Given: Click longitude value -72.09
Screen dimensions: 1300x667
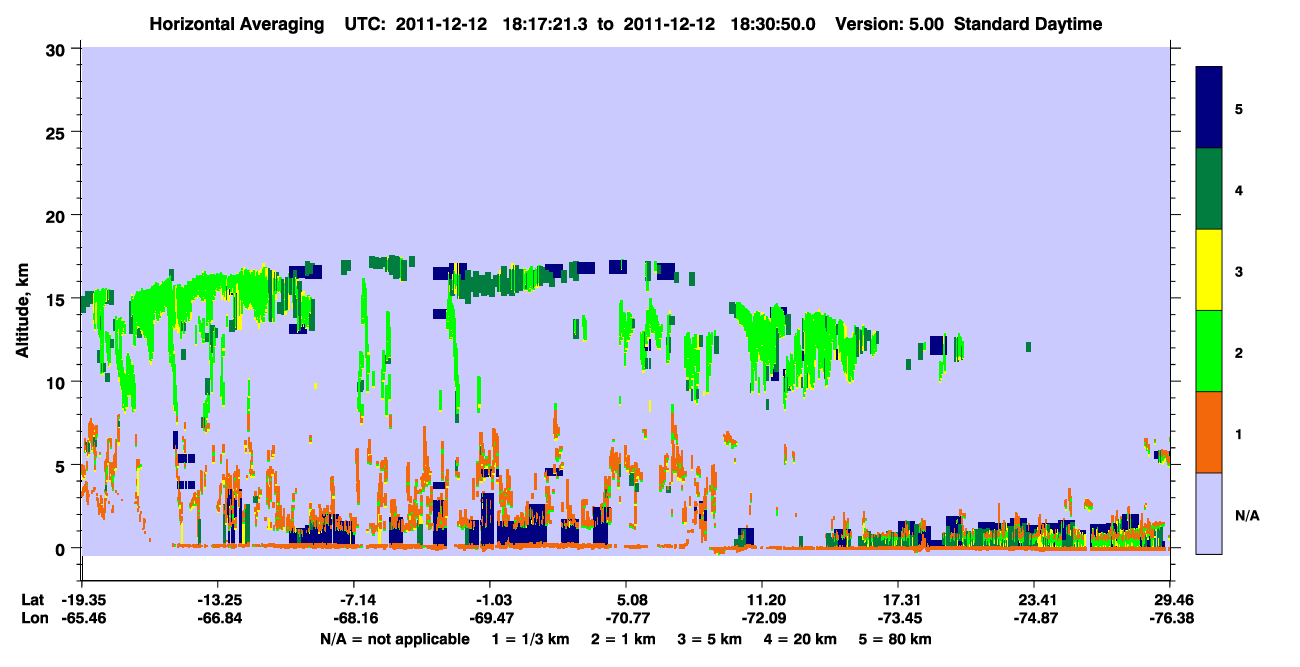Looking at the screenshot, I should pyautogui.click(x=762, y=619).
